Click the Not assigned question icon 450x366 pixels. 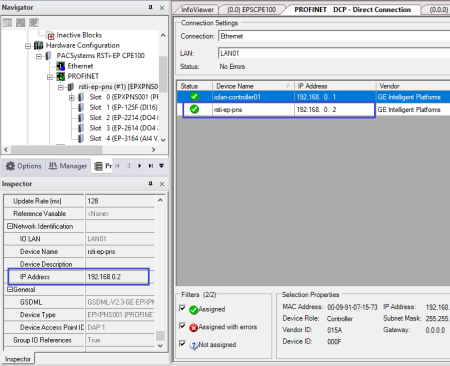(x=194, y=345)
